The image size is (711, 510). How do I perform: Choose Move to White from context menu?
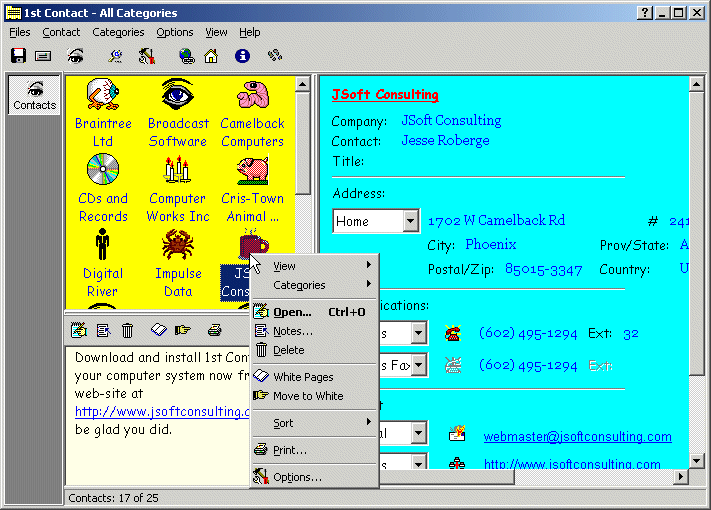(314, 396)
